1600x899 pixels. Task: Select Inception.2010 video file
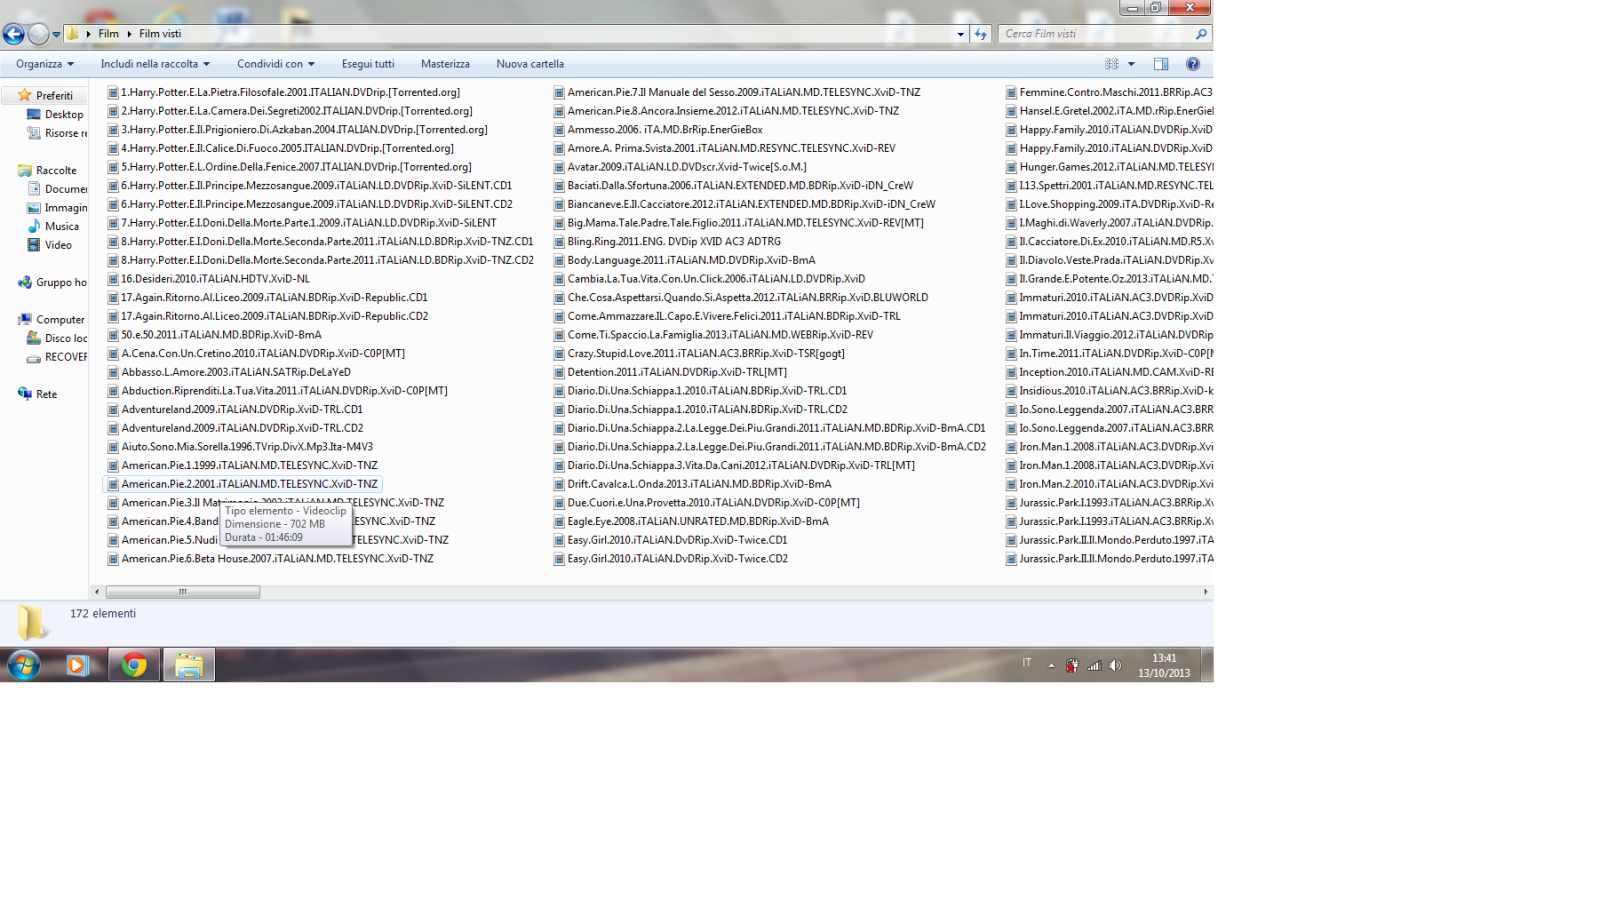(1116, 372)
